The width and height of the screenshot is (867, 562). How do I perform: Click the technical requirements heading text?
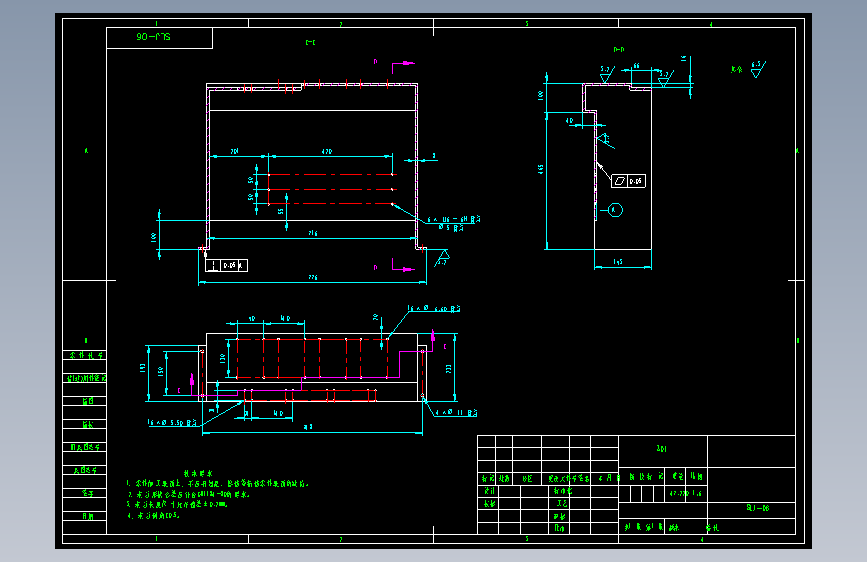click(x=199, y=473)
